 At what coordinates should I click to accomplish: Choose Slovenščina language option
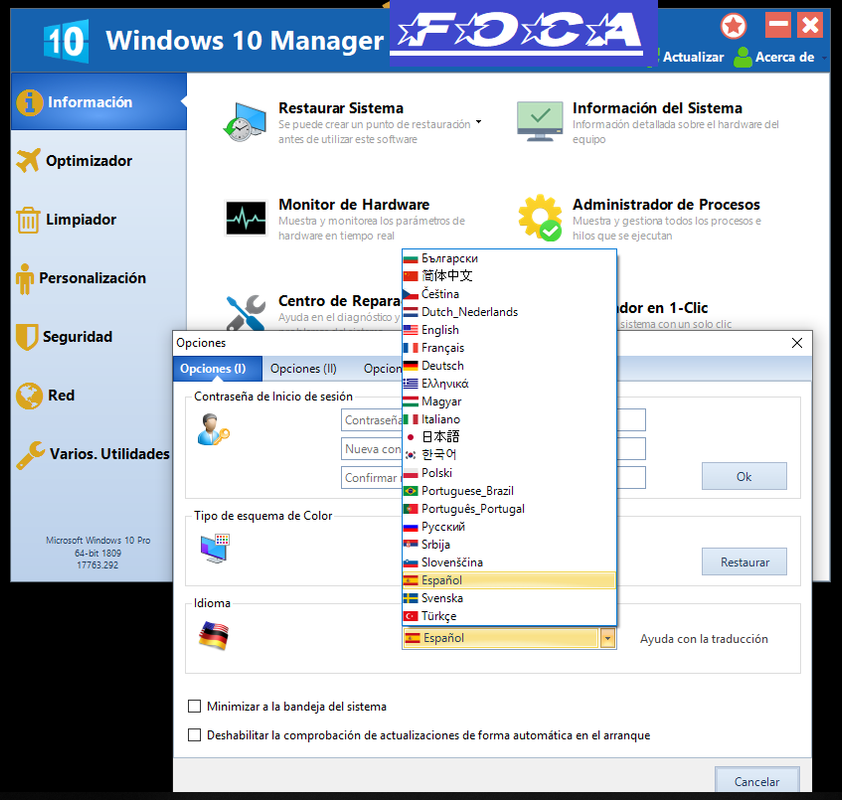click(x=509, y=562)
